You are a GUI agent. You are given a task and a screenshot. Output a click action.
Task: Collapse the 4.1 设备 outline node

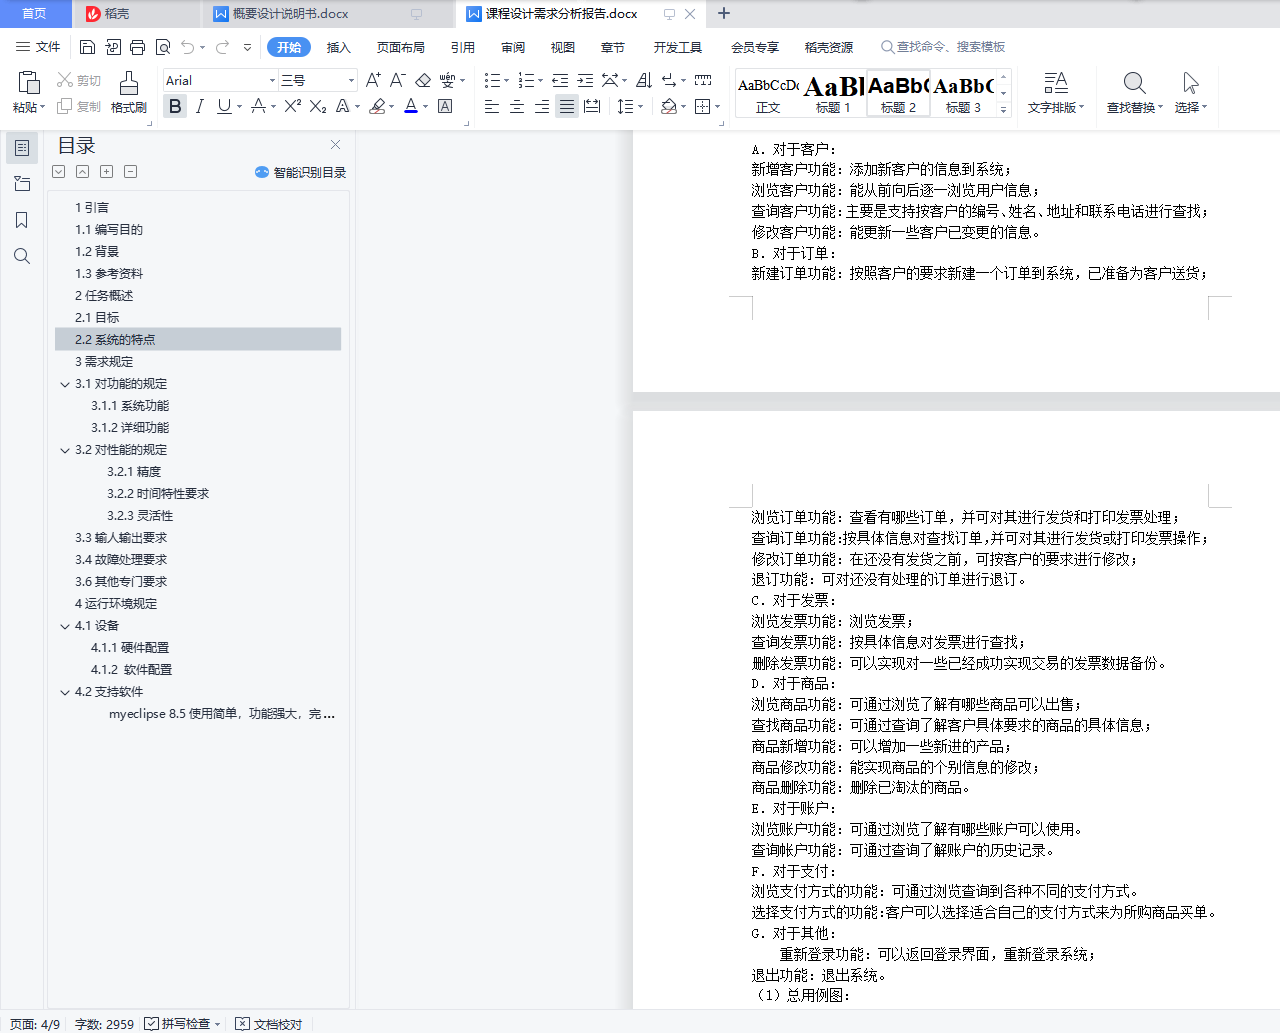tap(65, 626)
